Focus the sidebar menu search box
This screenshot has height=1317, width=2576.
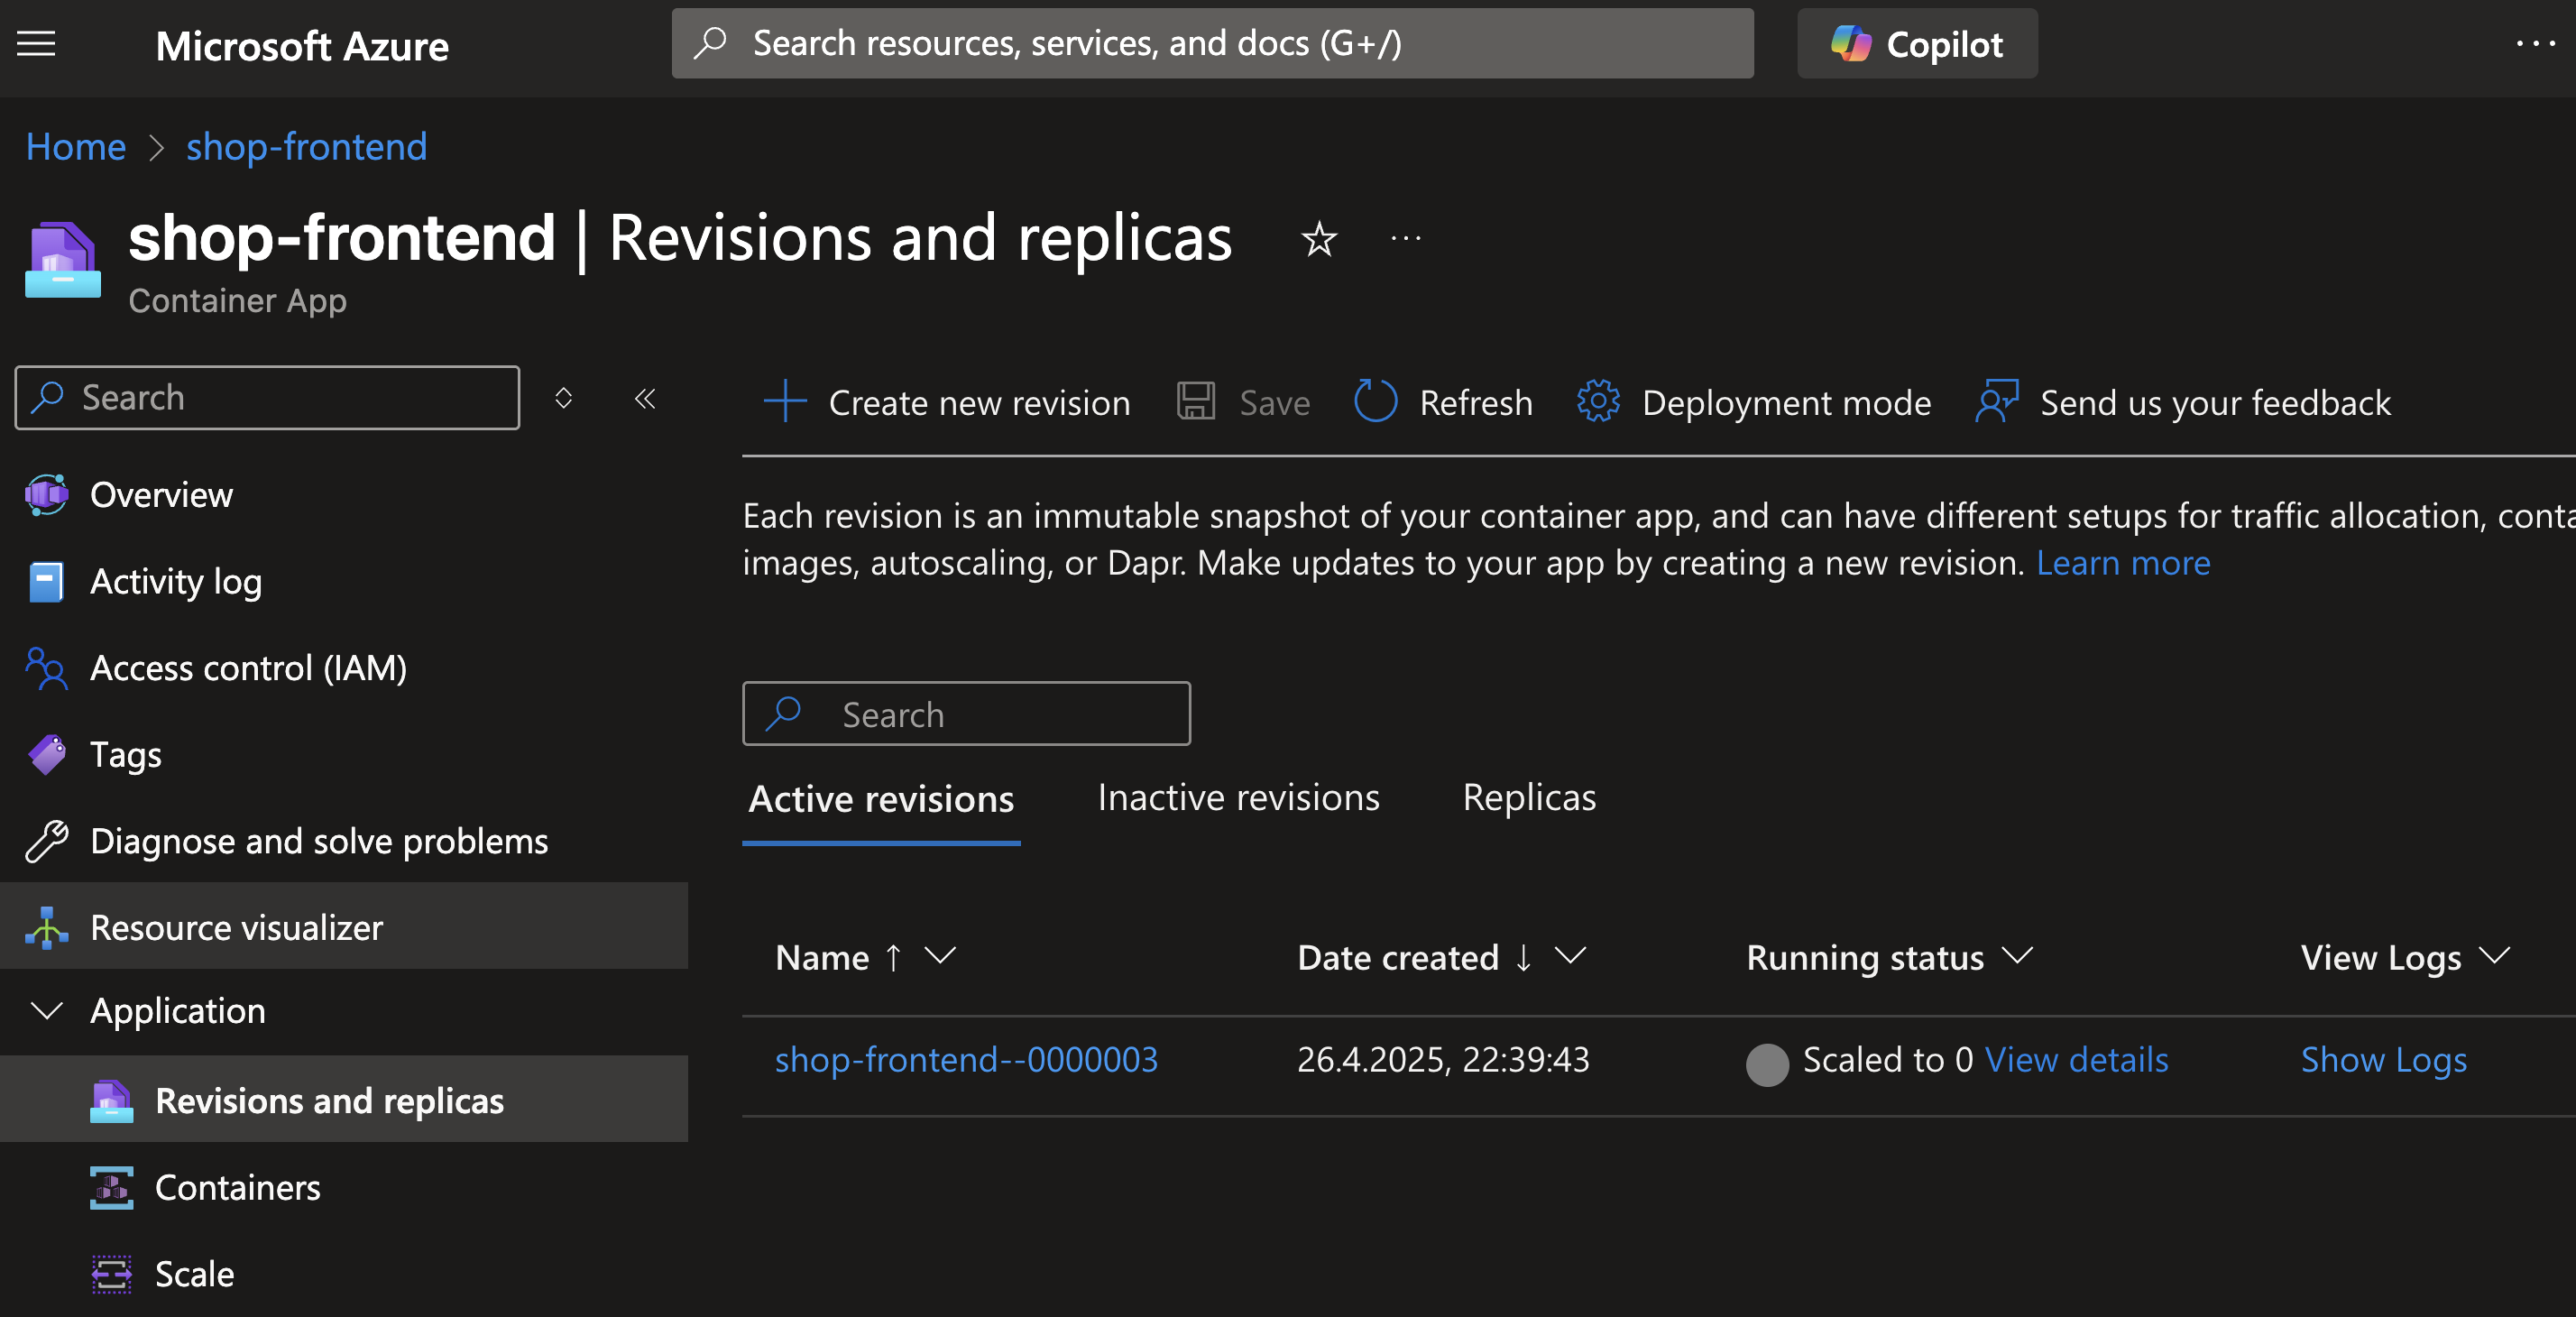pos(267,398)
